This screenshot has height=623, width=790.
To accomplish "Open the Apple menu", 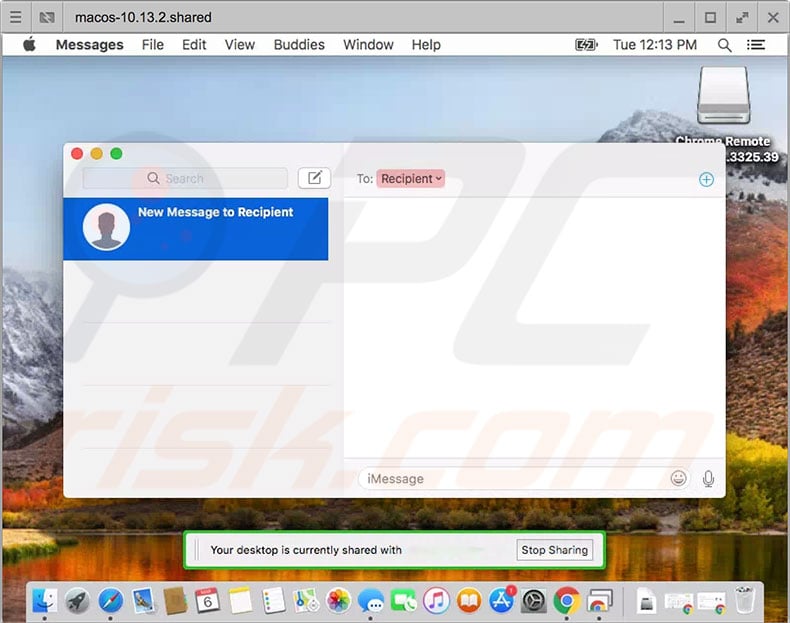I will [x=30, y=44].
